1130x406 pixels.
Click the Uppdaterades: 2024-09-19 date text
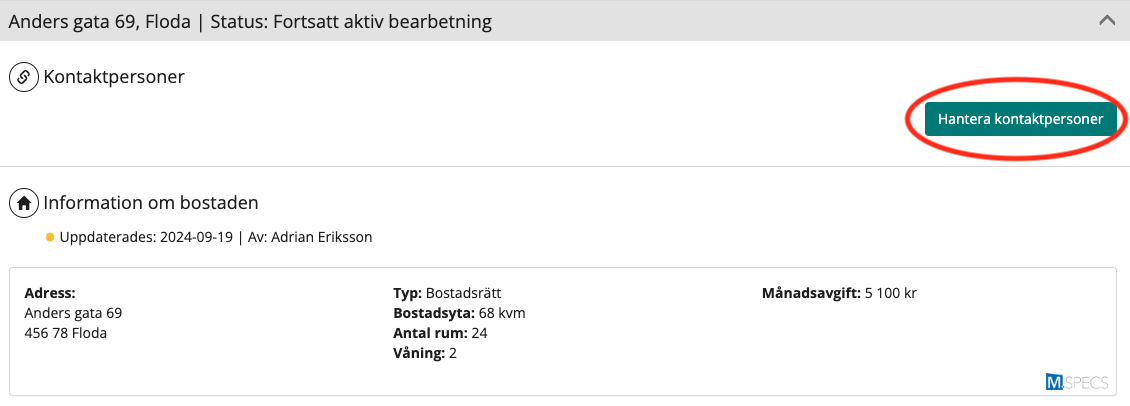144,238
